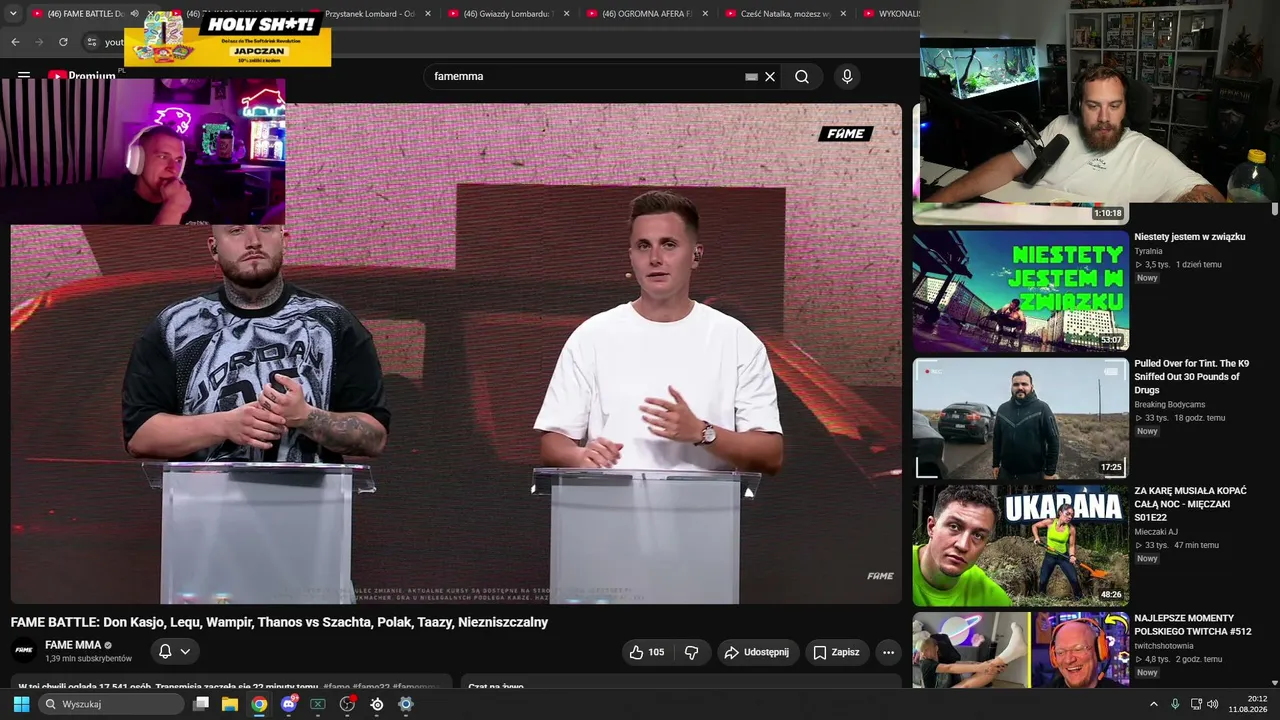1280x720 pixels.
Task: Click the HOLY SH*T Japczan ad banner
Action: [228, 39]
